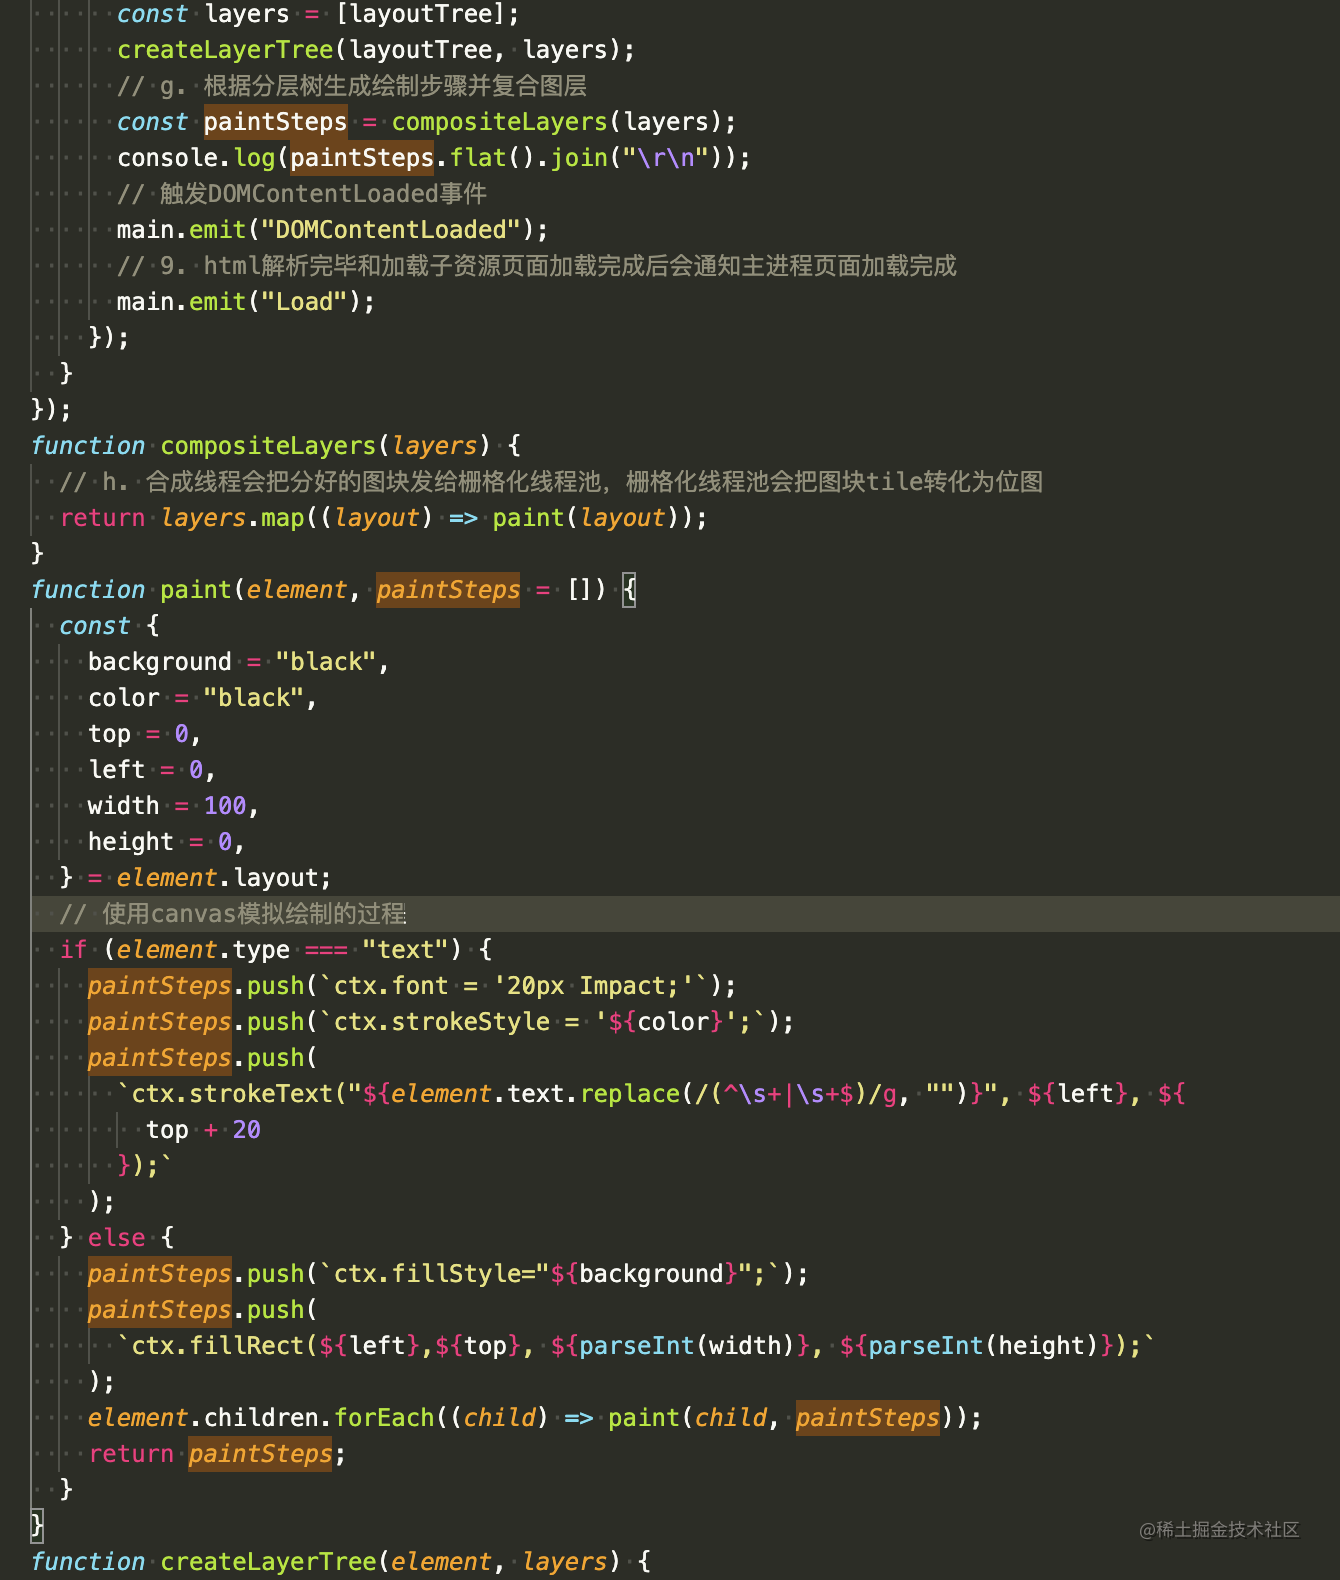Image resolution: width=1340 pixels, height=1580 pixels.
Task: Click 'function compositeLayers(layers) {' definition
Action: click(x=276, y=446)
